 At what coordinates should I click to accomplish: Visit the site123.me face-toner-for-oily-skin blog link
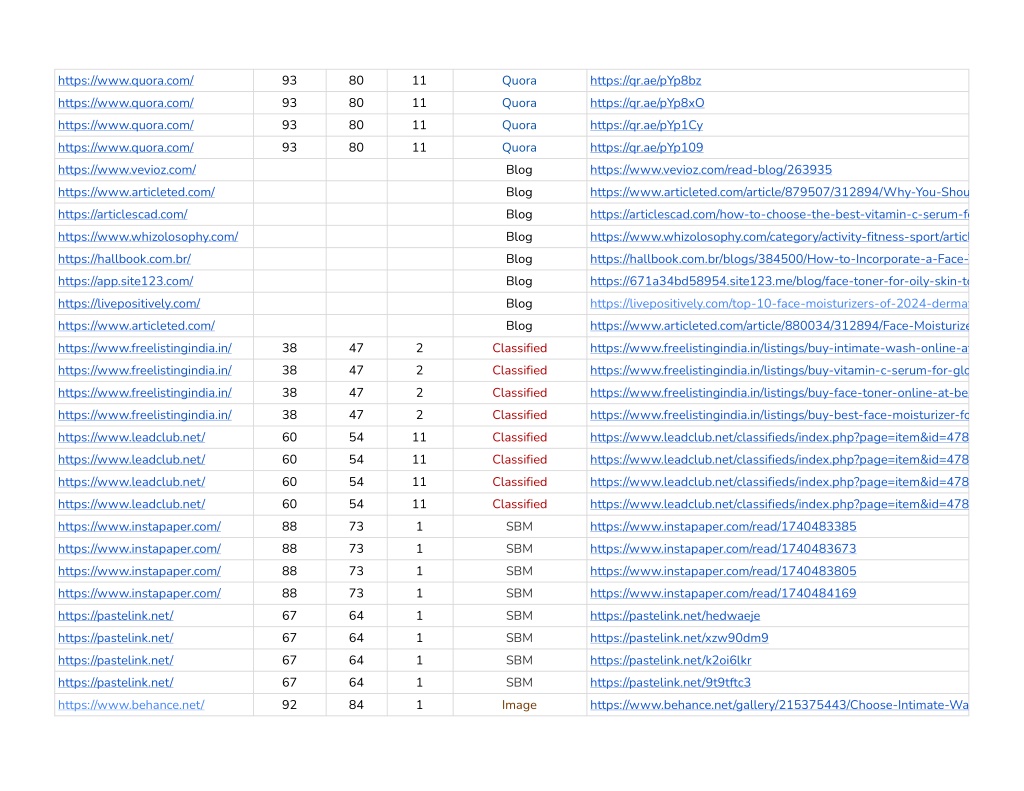pos(779,280)
